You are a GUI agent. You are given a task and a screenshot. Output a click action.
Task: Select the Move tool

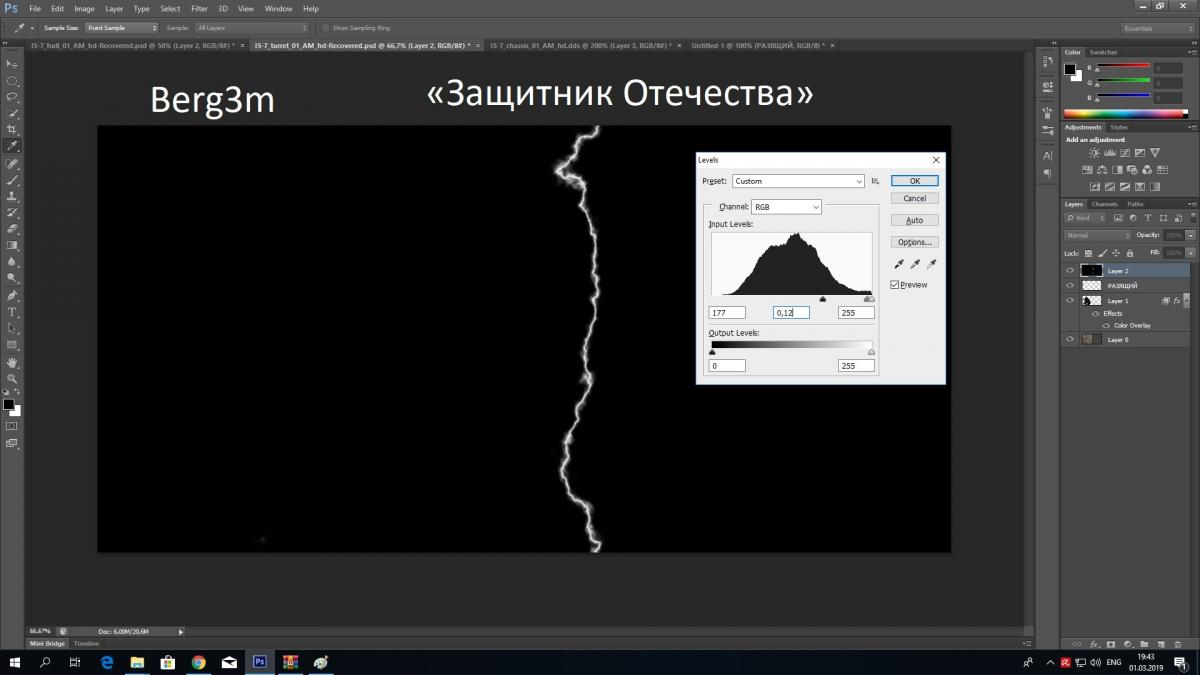[x=12, y=64]
